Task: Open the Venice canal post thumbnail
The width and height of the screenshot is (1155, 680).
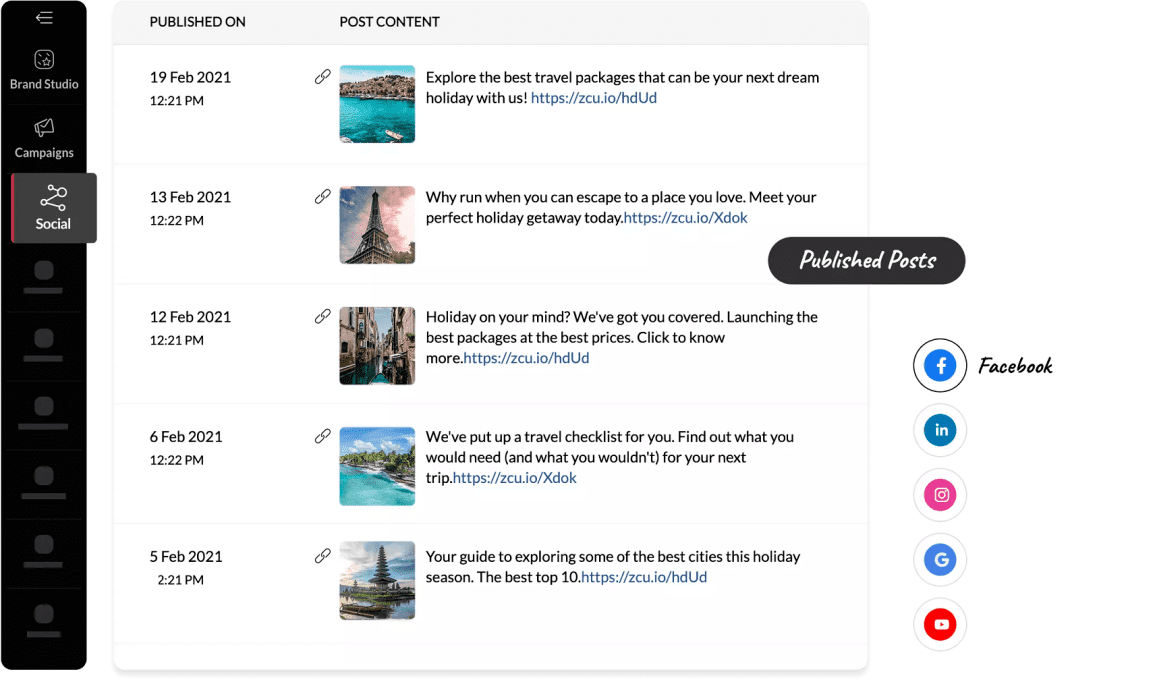Action: pyautogui.click(x=377, y=345)
